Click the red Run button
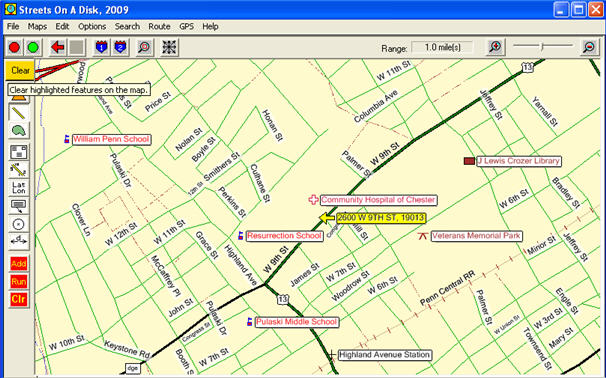 tap(19, 281)
